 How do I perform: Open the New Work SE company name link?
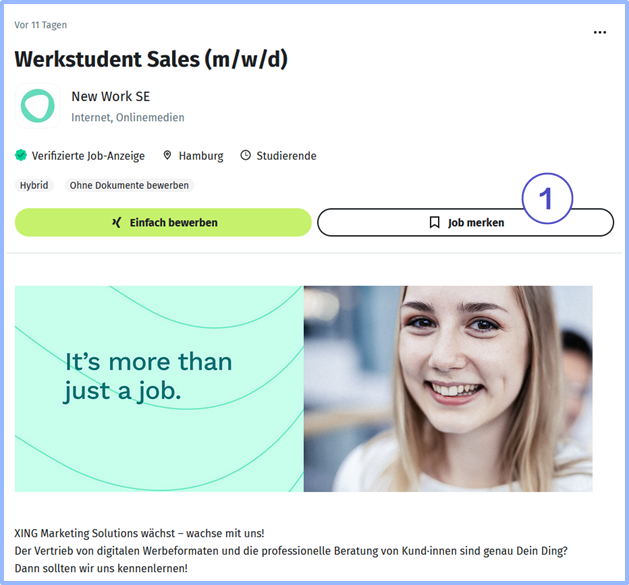point(109,97)
